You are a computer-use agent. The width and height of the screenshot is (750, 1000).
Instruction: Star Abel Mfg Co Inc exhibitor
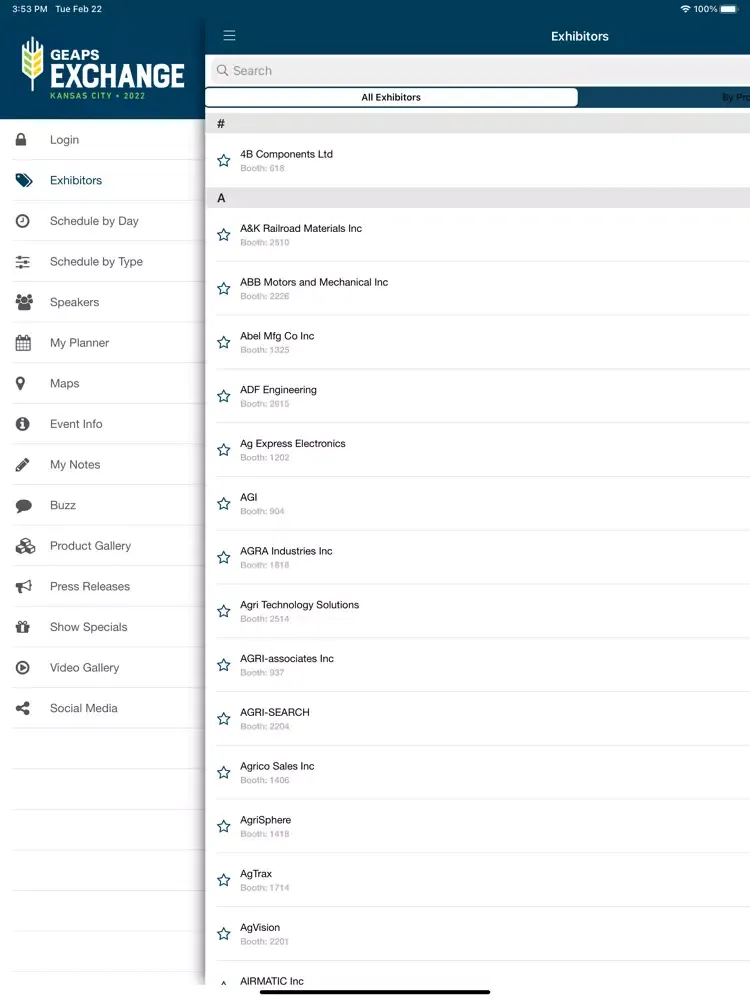[223, 342]
